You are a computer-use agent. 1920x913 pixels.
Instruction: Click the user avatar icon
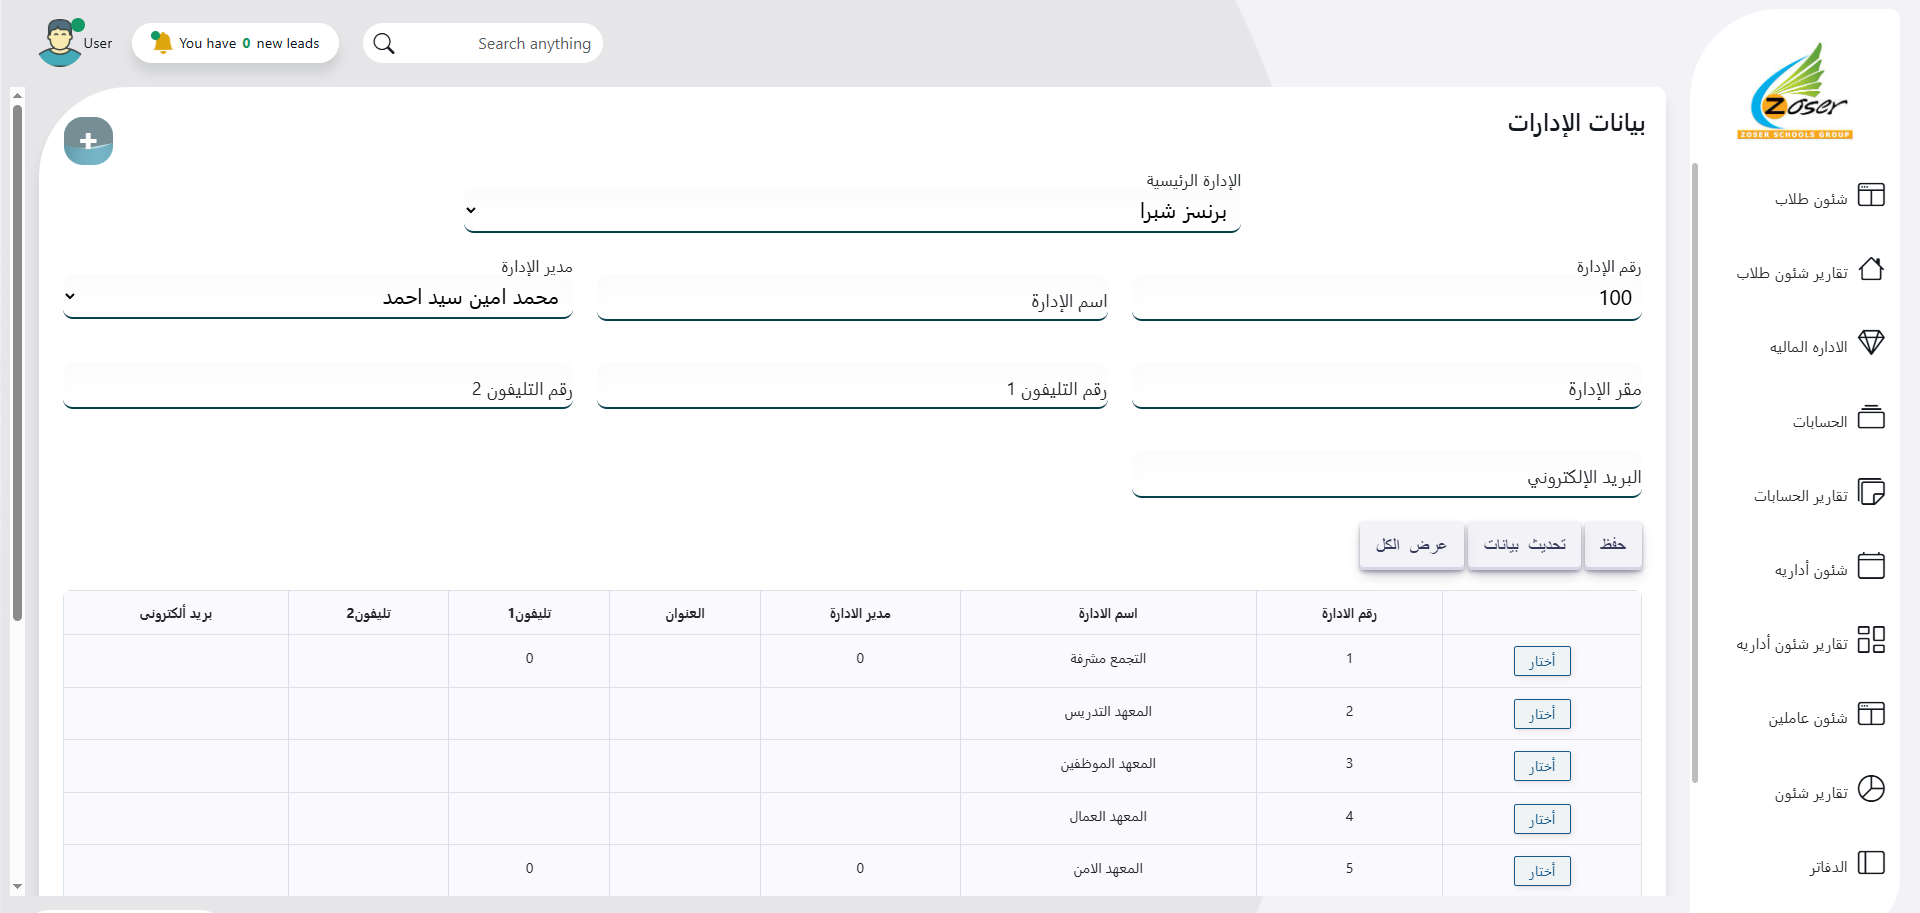(x=60, y=43)
